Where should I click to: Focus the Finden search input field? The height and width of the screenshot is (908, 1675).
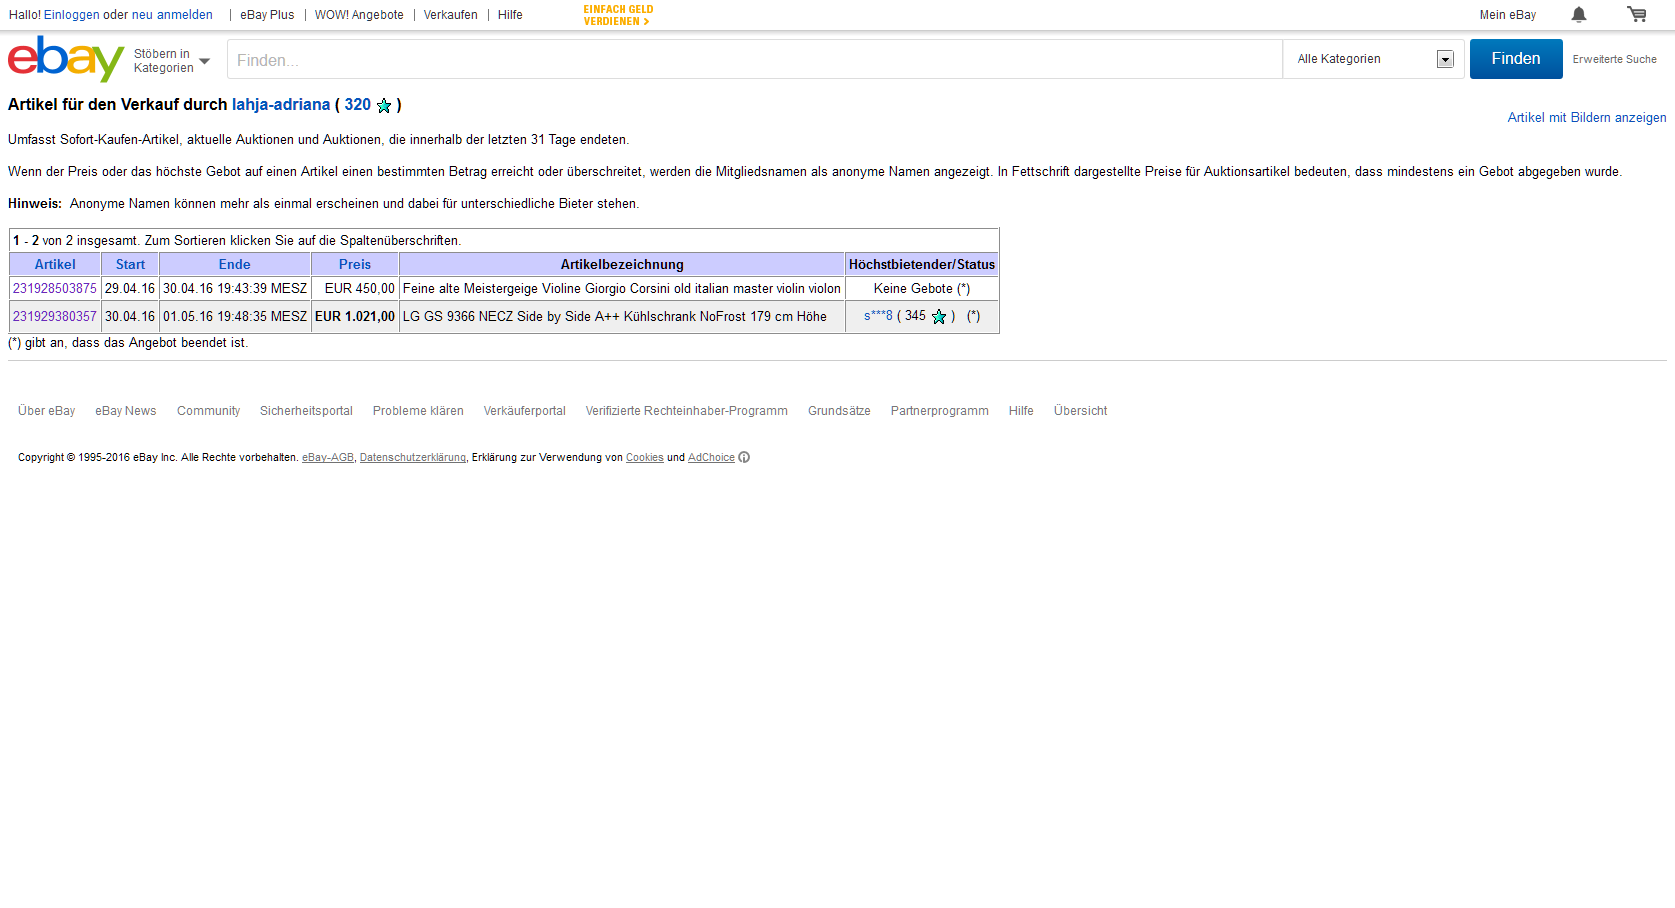[x=755, y=59]
